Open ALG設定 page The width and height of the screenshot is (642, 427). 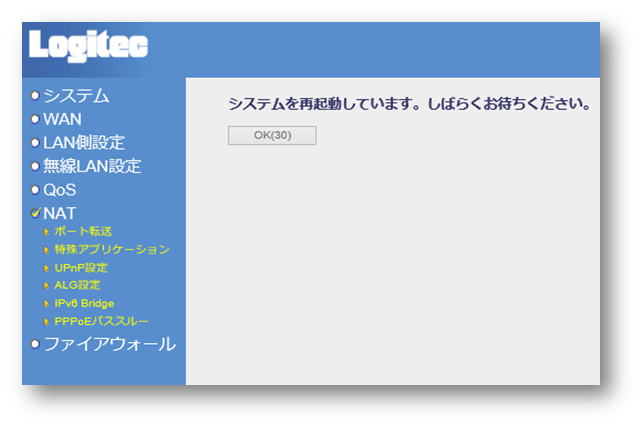77,285
